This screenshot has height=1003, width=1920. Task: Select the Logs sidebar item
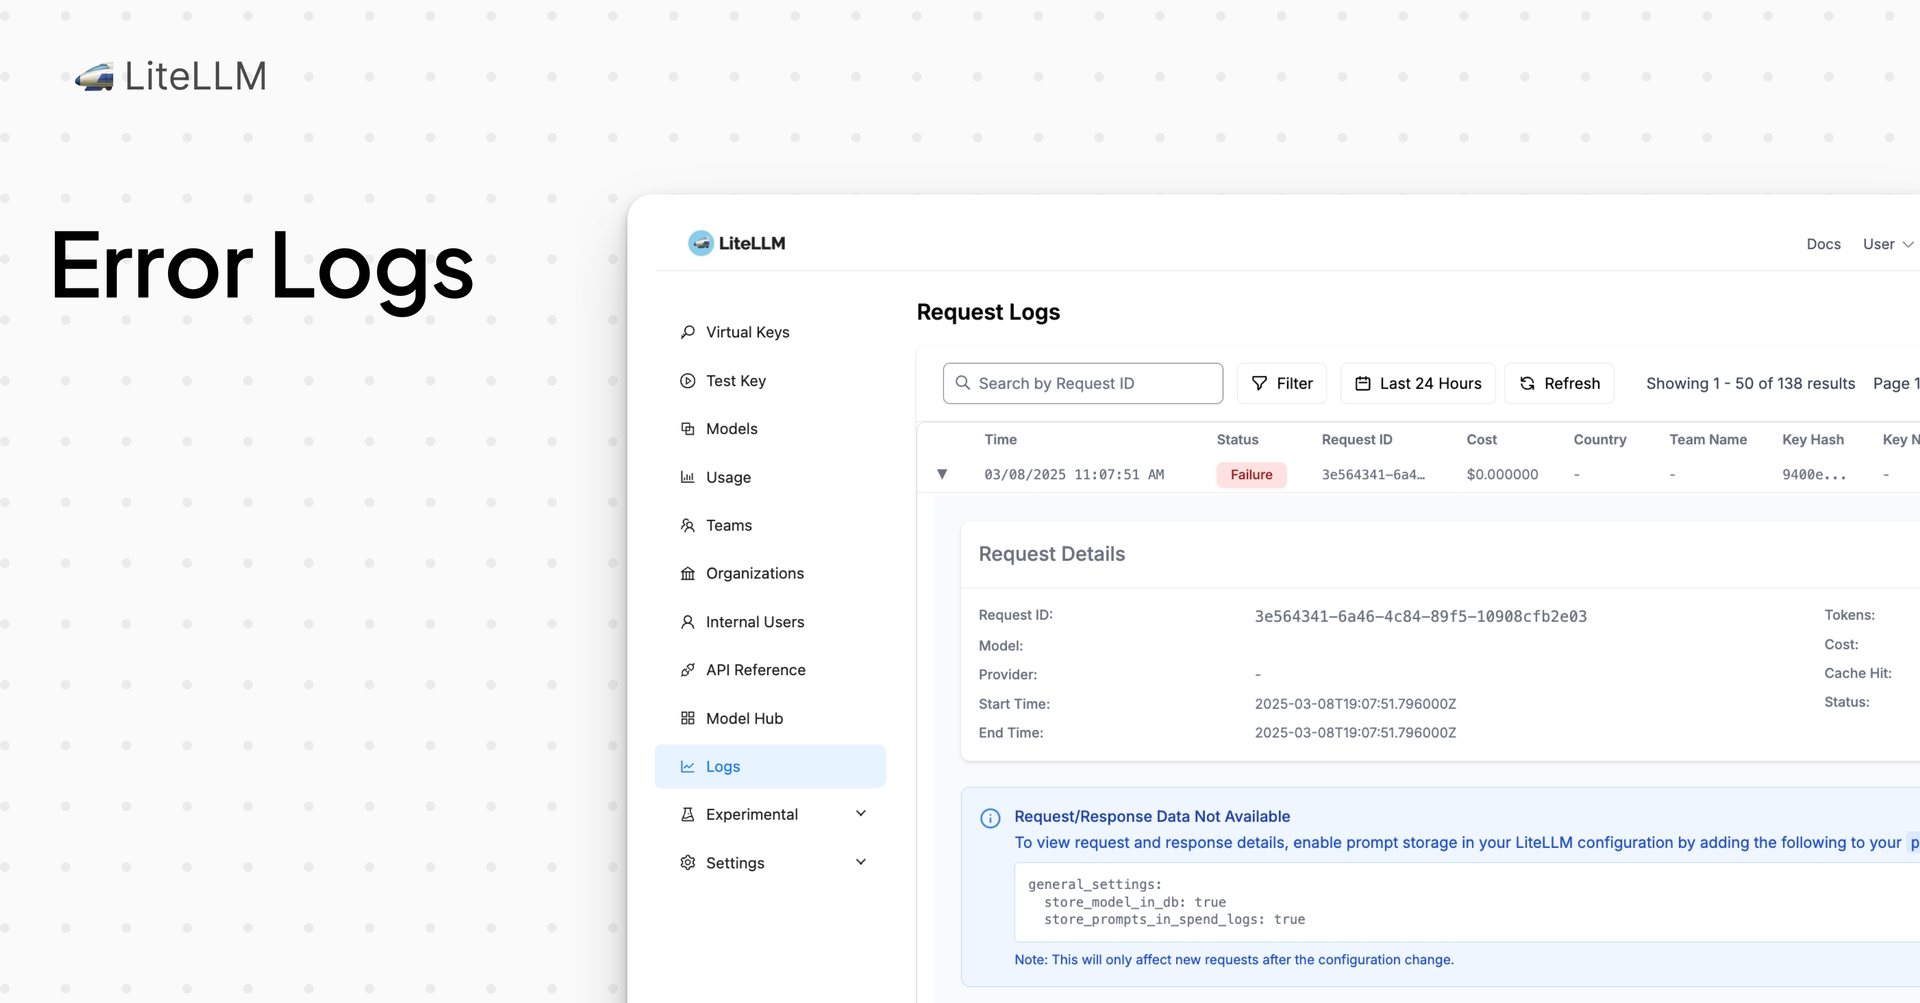(x=770, y=766)
